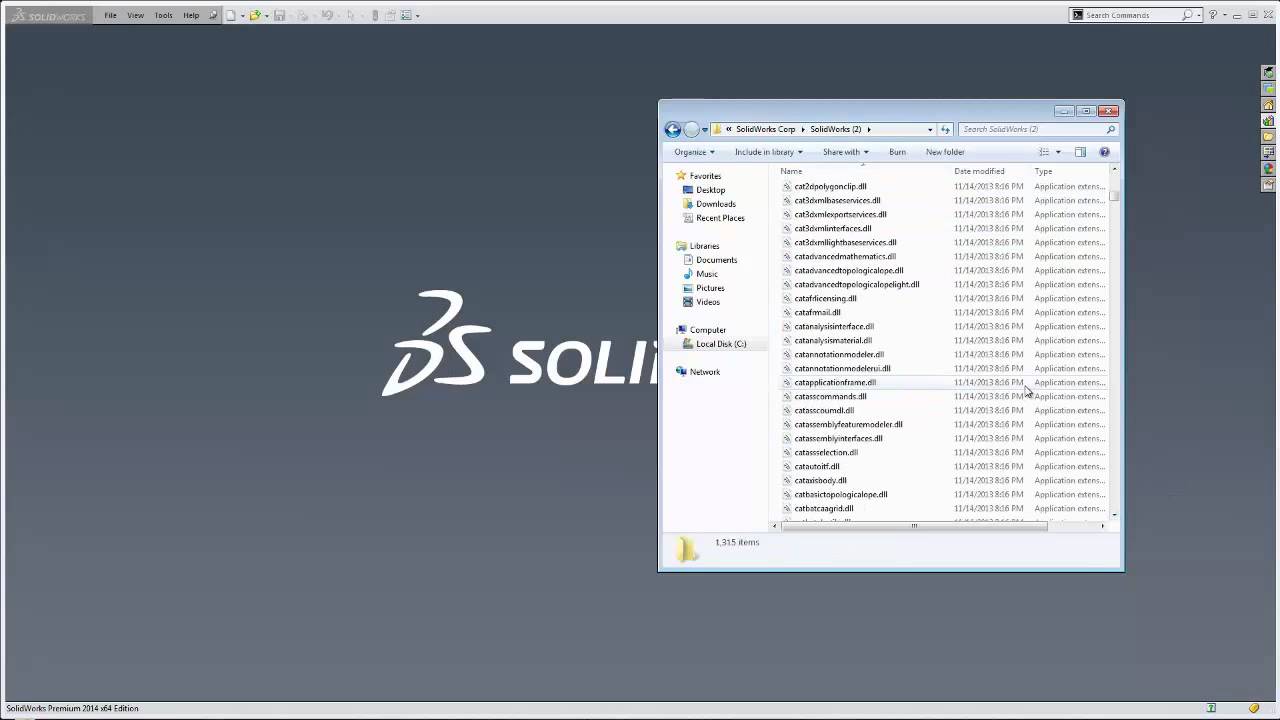Viewport: 1280px width, 720px height.
Task: Click the New document icon in SolidWorks toolbar
Action: point(230,15)
